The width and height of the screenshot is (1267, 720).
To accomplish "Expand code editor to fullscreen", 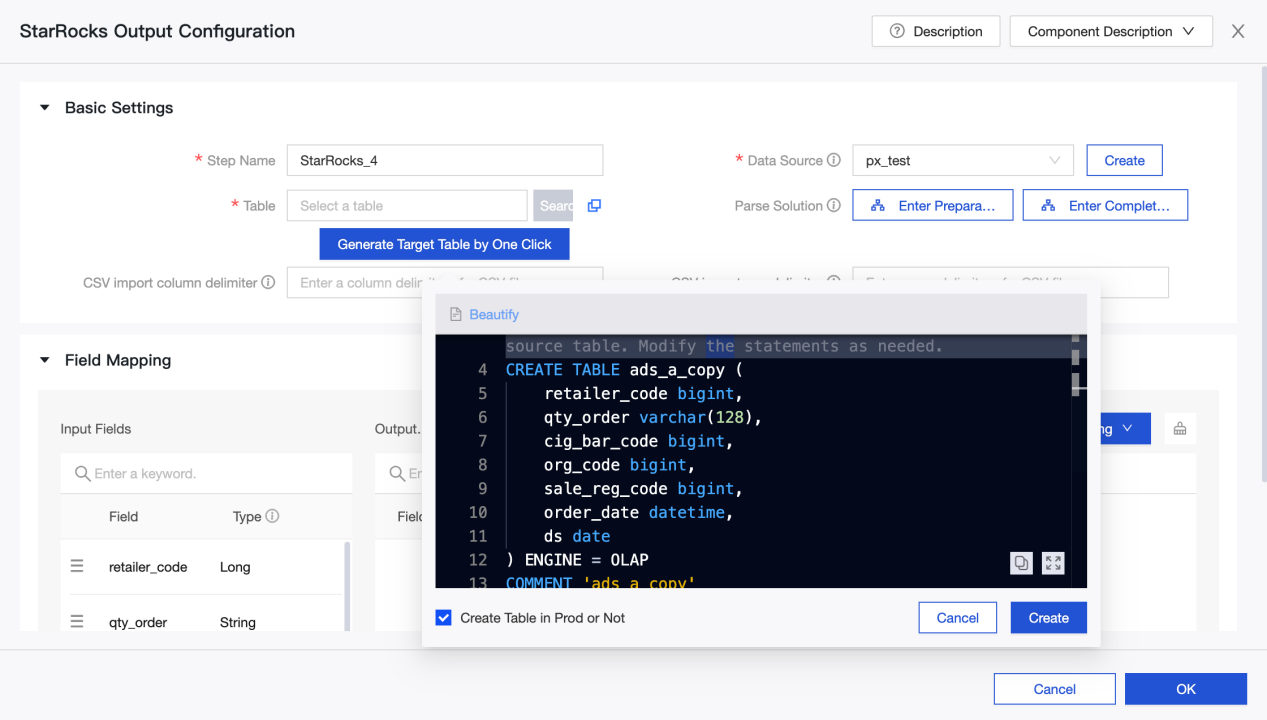I will [x=1053, y=563].
